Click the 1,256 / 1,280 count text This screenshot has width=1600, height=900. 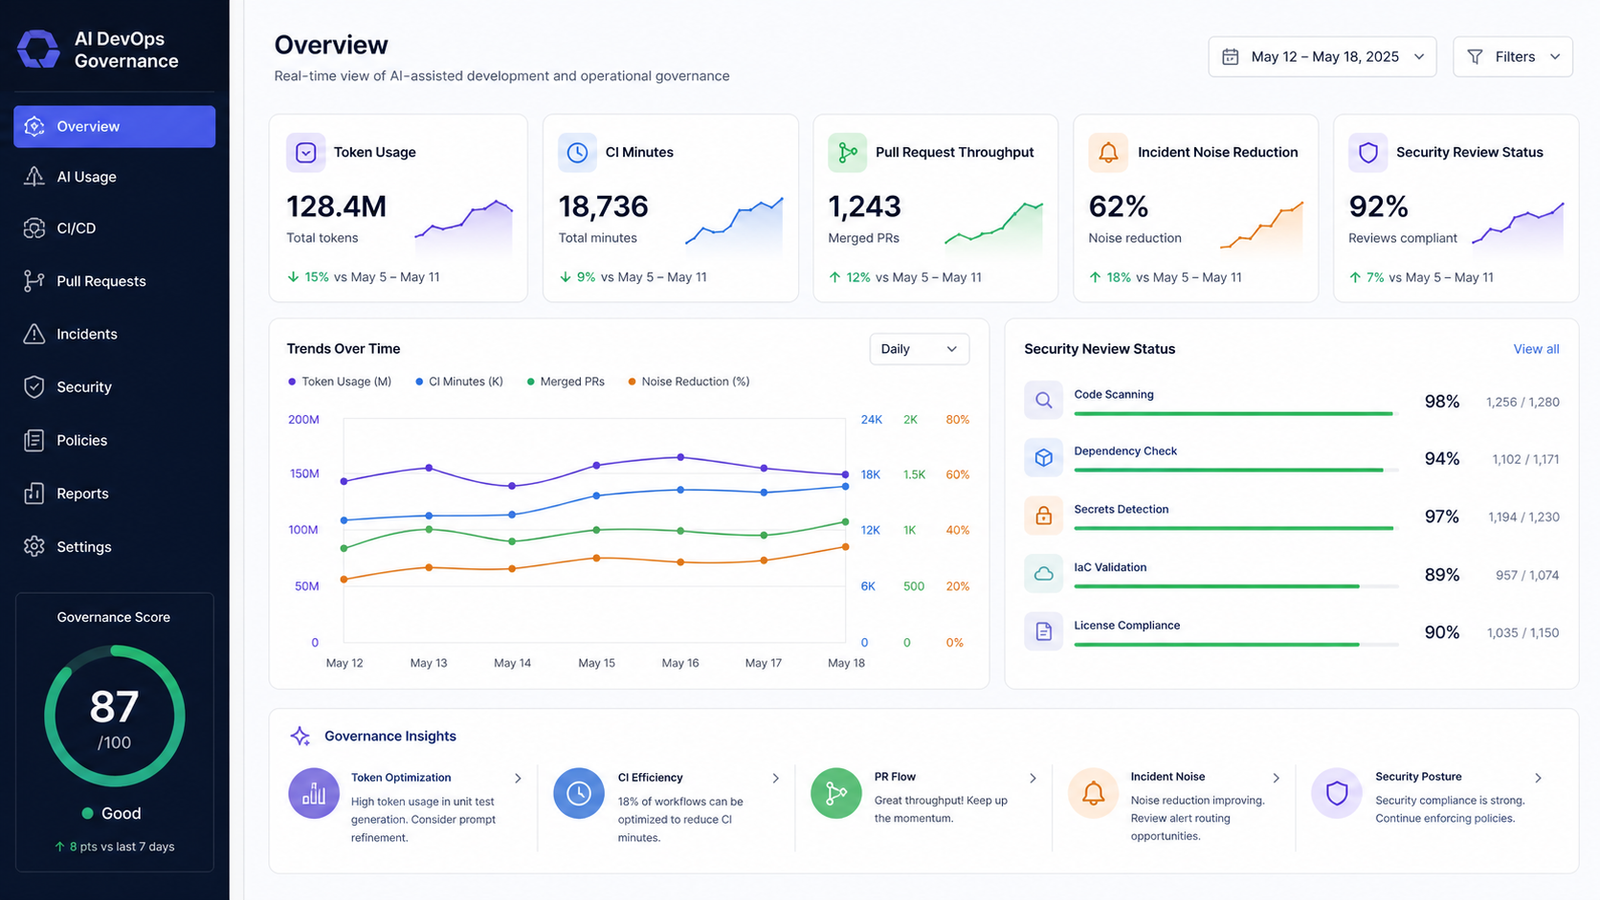point(1522,402)
